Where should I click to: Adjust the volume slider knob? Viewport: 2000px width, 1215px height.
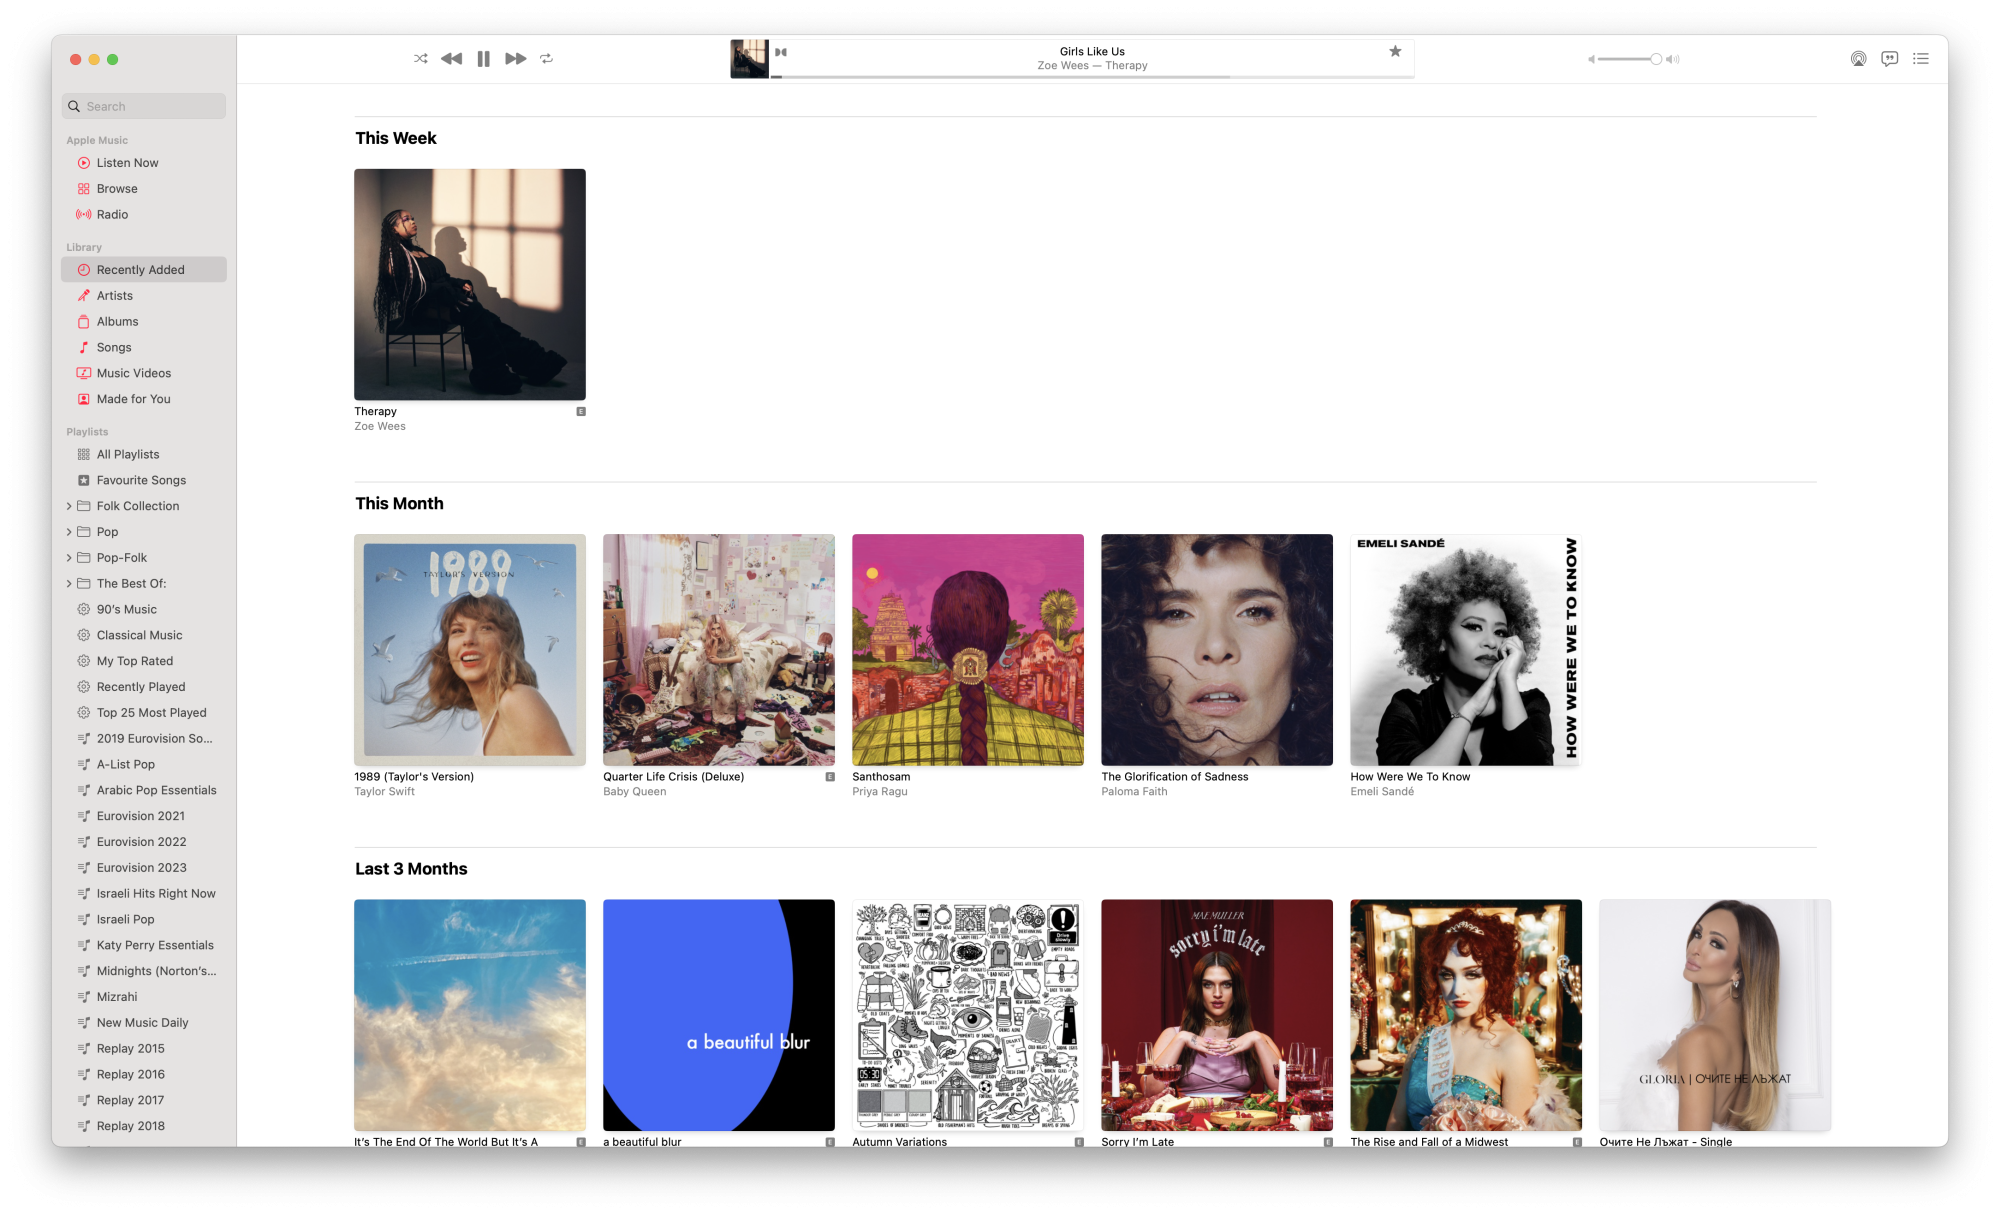(x=1656, y=60)
